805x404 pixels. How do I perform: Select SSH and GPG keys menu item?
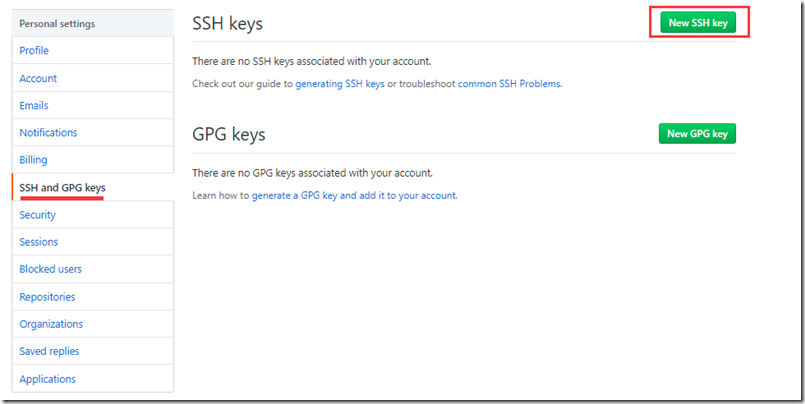62,187
